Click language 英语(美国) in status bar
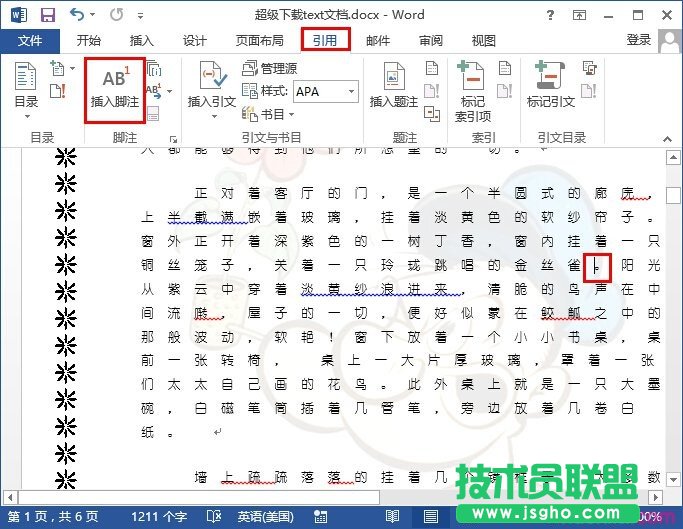The image size is (683, 529). click(265, 517)
